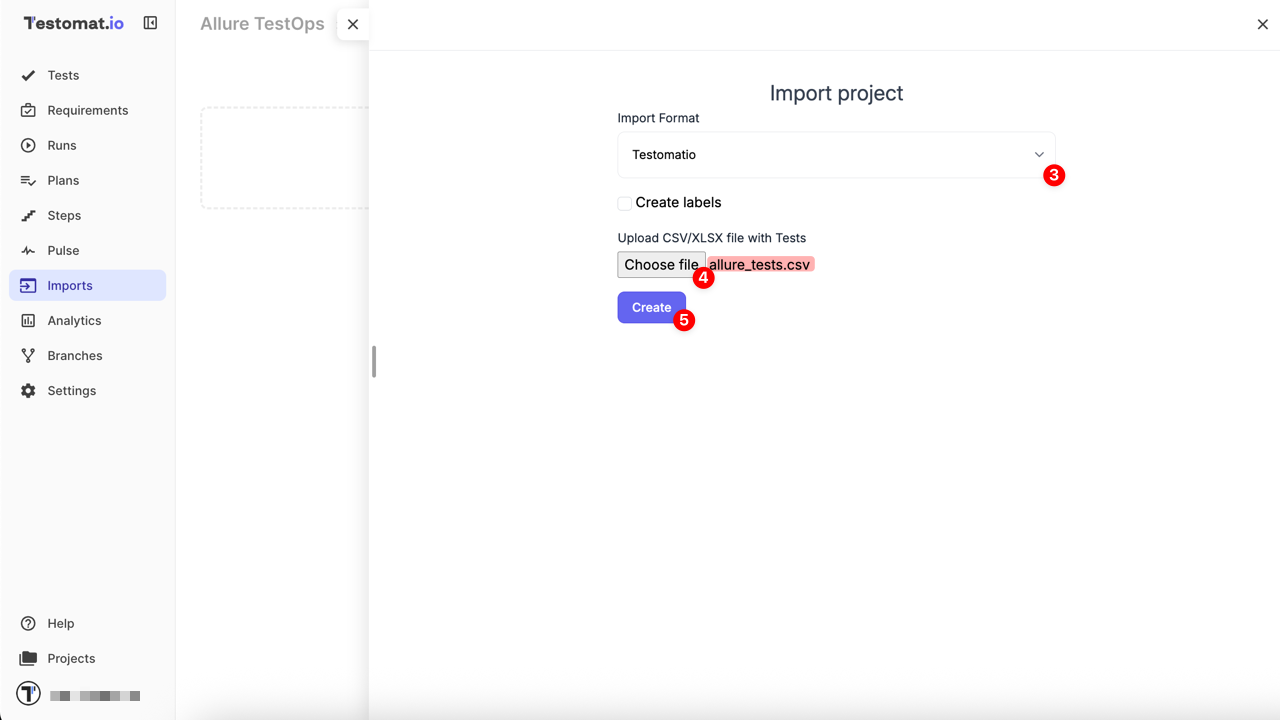Click the Choose file button
1280x720 pixels.
(660, 264)
